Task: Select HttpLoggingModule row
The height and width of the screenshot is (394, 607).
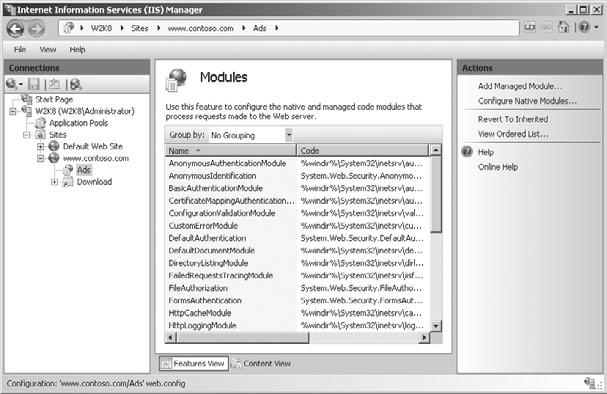Action: click(297, 325)
